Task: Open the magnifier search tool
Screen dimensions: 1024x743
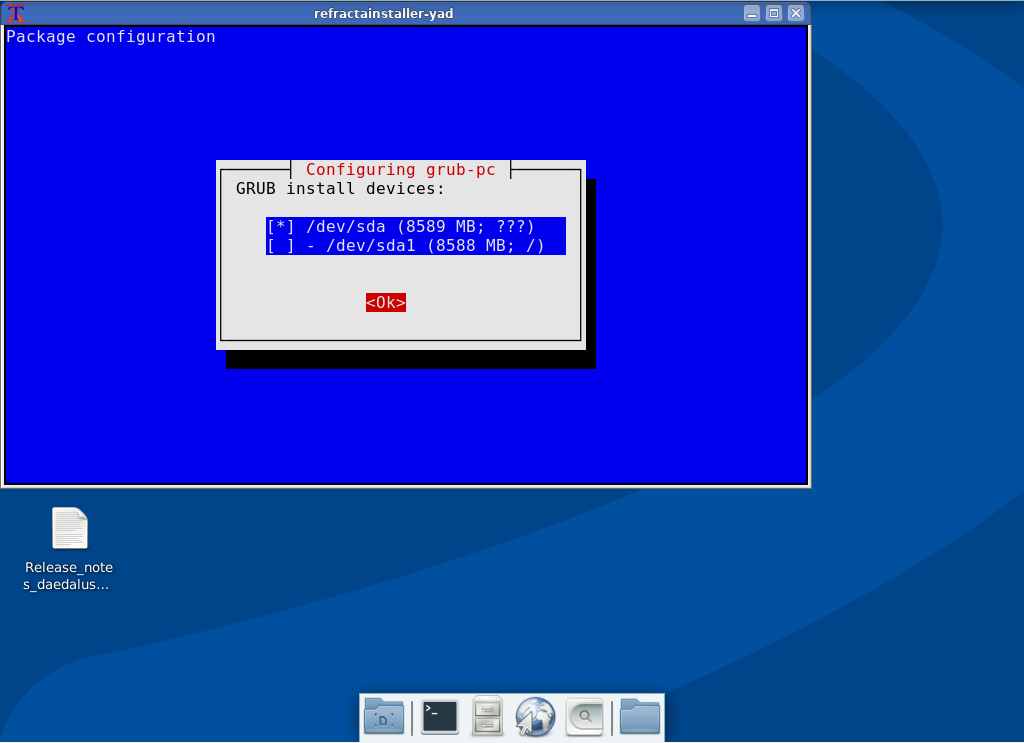Action: (x=584, y=716)
